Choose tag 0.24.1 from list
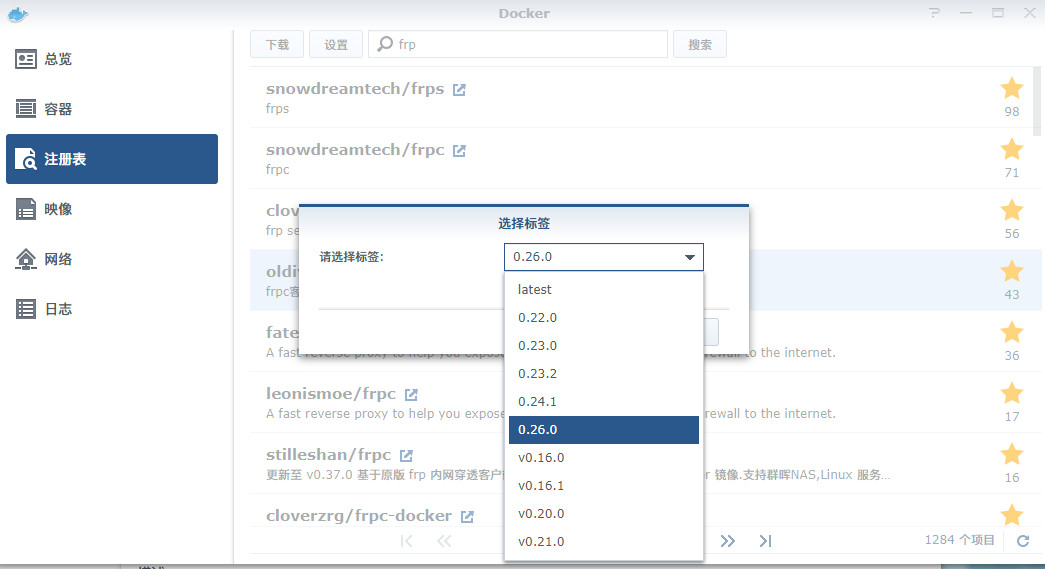 [604, 402]
